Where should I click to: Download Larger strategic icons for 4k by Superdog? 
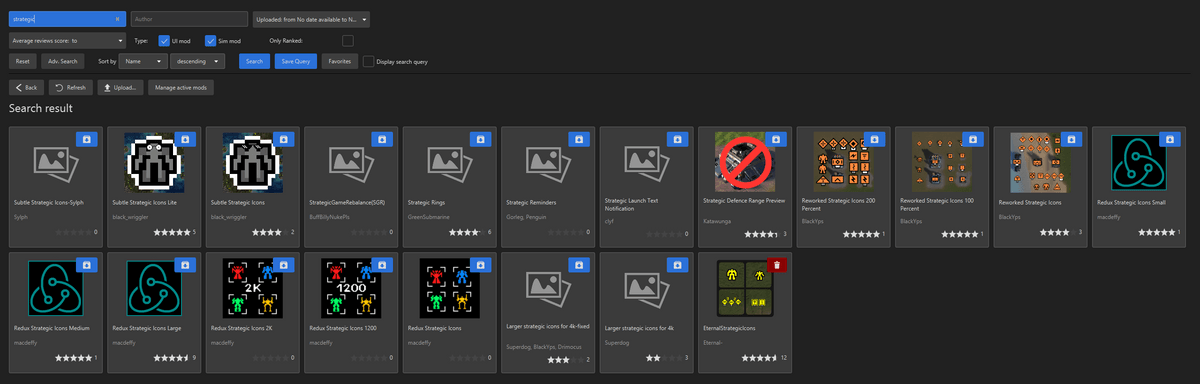coord(678,264)
